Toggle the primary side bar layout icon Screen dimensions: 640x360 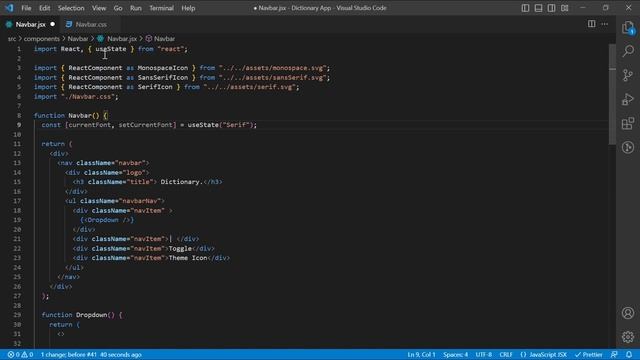[x=525, y=8]
